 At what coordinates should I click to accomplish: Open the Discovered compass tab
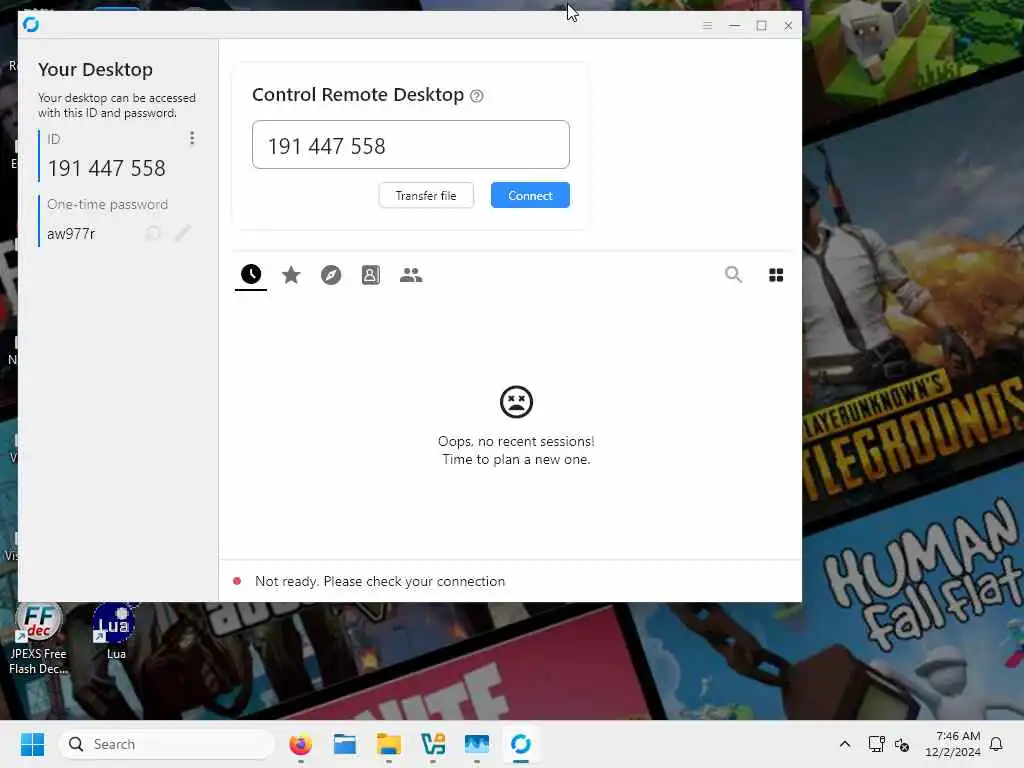tap(331, 275)
